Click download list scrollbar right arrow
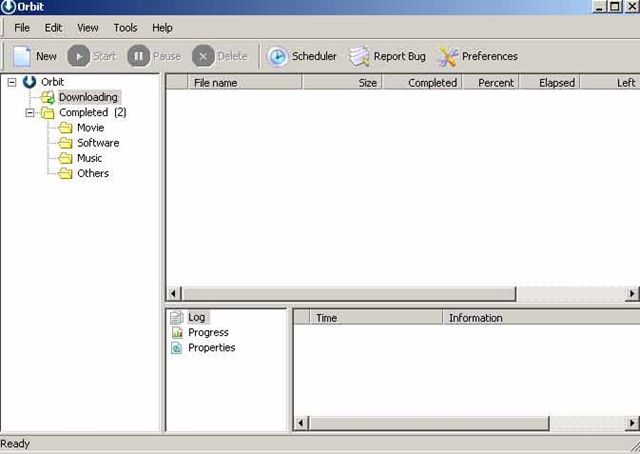 tap(632, 294)
